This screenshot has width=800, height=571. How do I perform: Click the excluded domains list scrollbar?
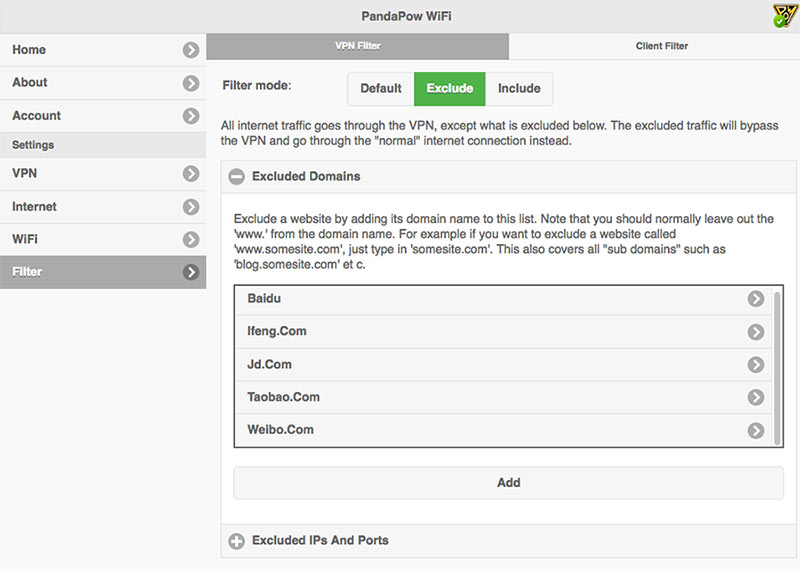pos(778,365)
